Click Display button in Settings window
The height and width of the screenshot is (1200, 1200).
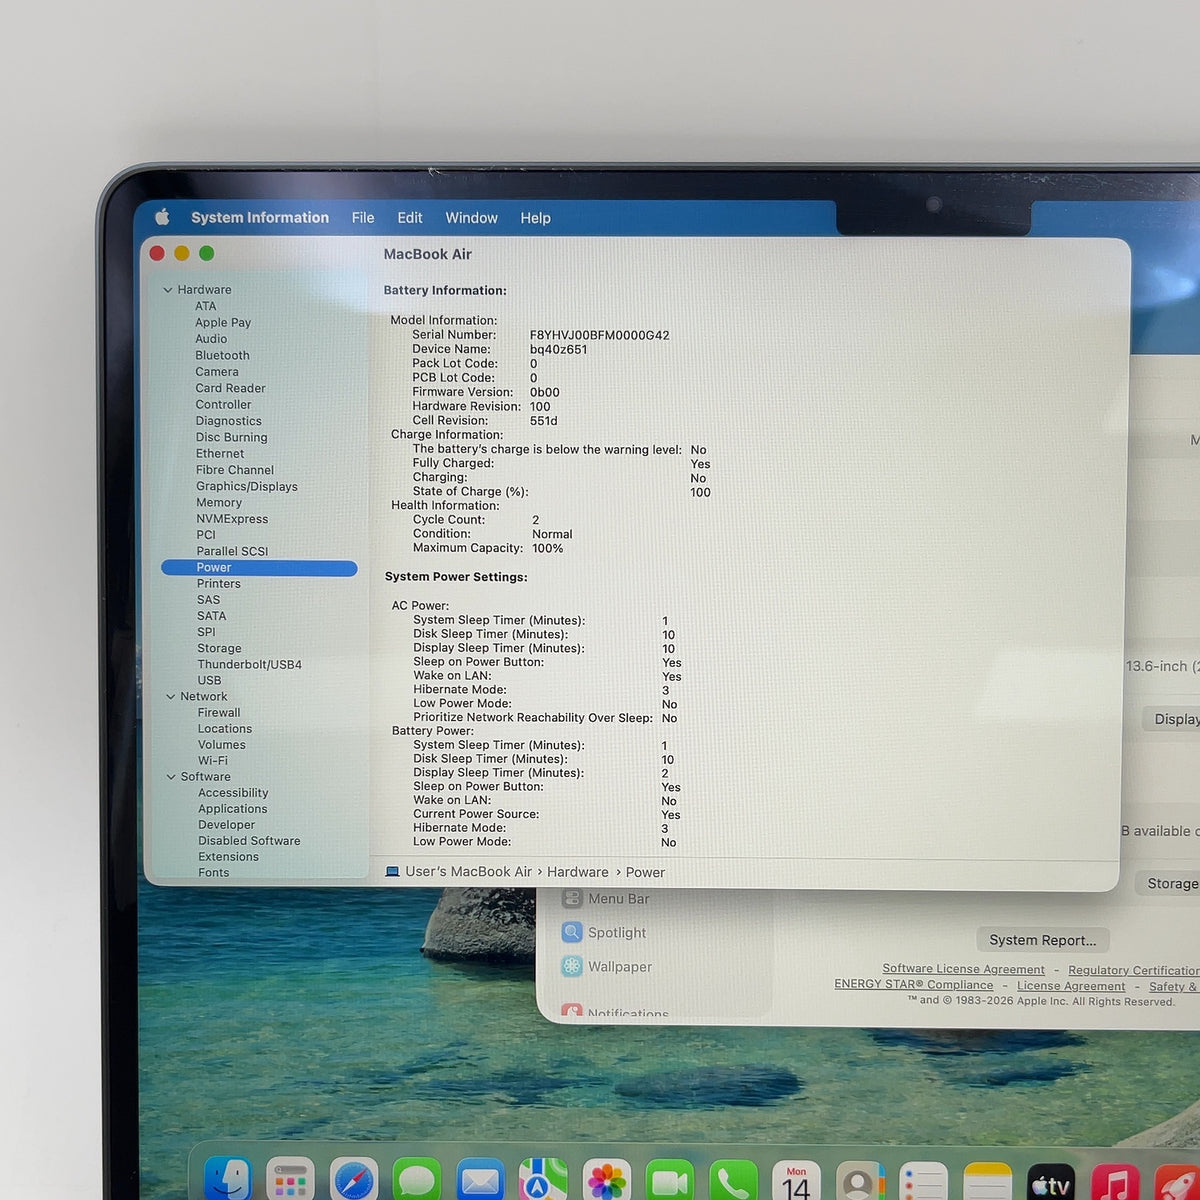pyautogui.click(x=1171, y=719)
